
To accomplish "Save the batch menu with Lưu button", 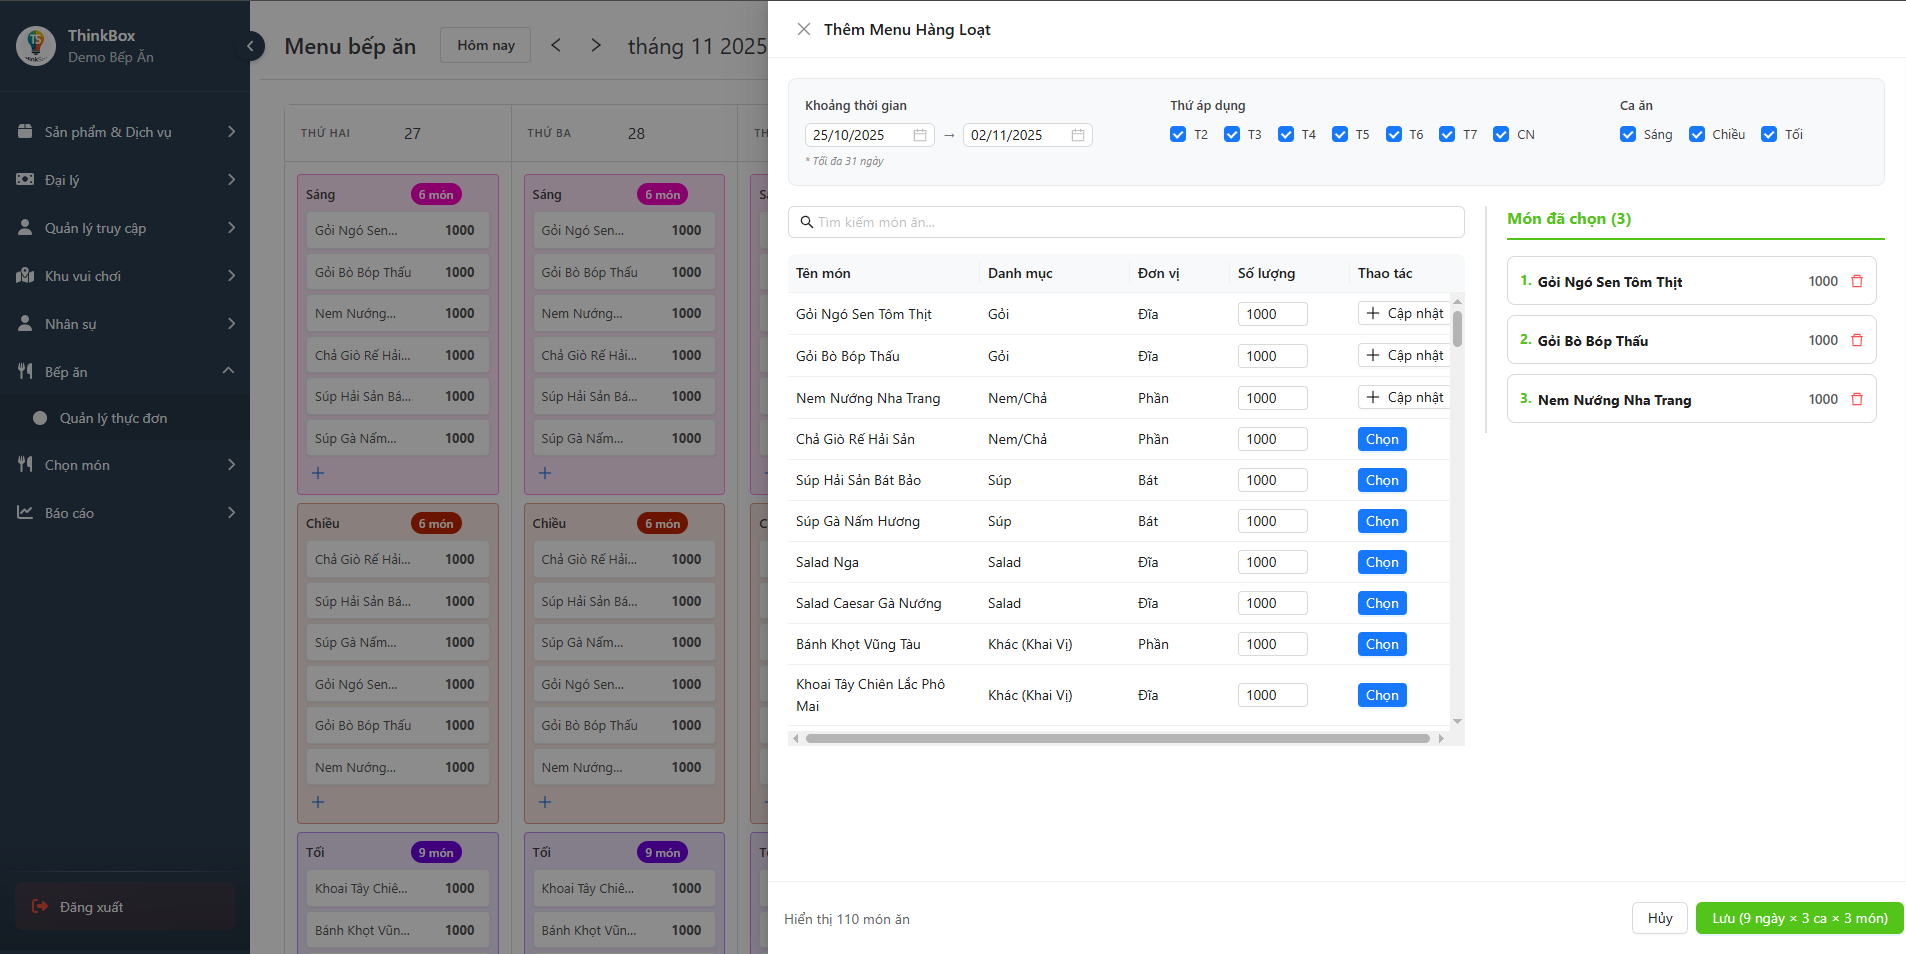I will (1799, 918).
